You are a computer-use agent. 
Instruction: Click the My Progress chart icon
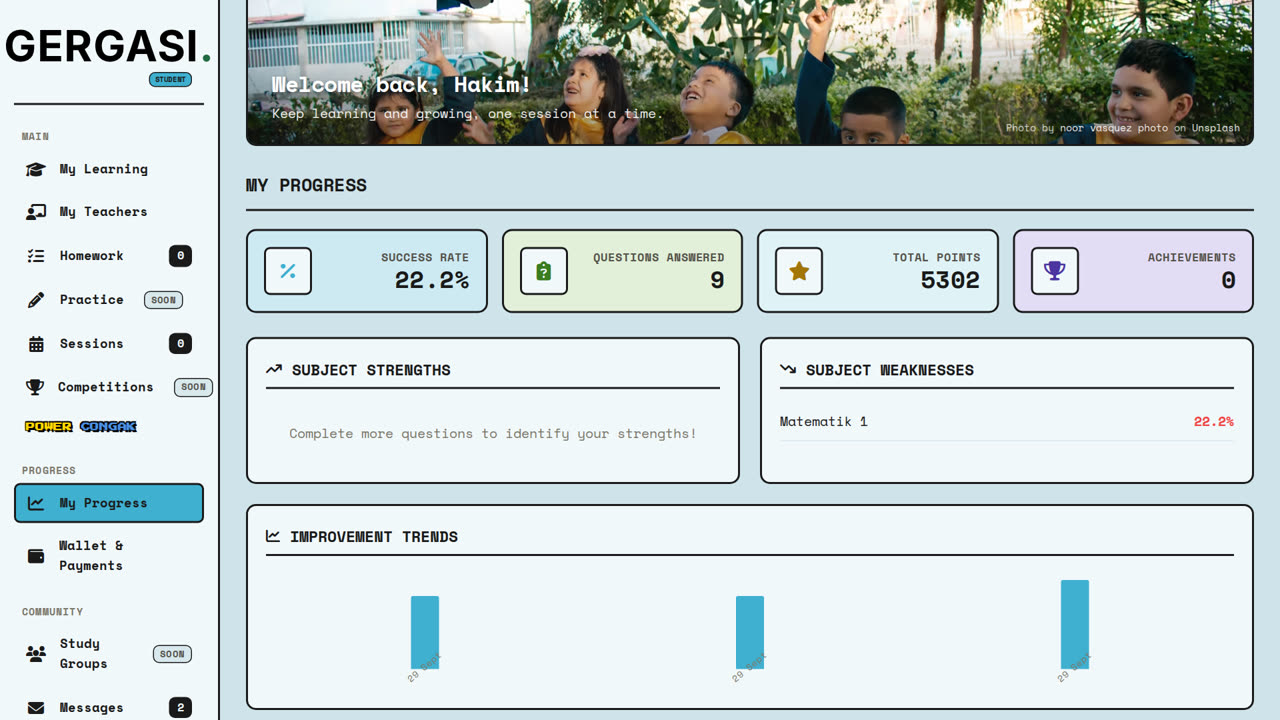tap(36, 503)
